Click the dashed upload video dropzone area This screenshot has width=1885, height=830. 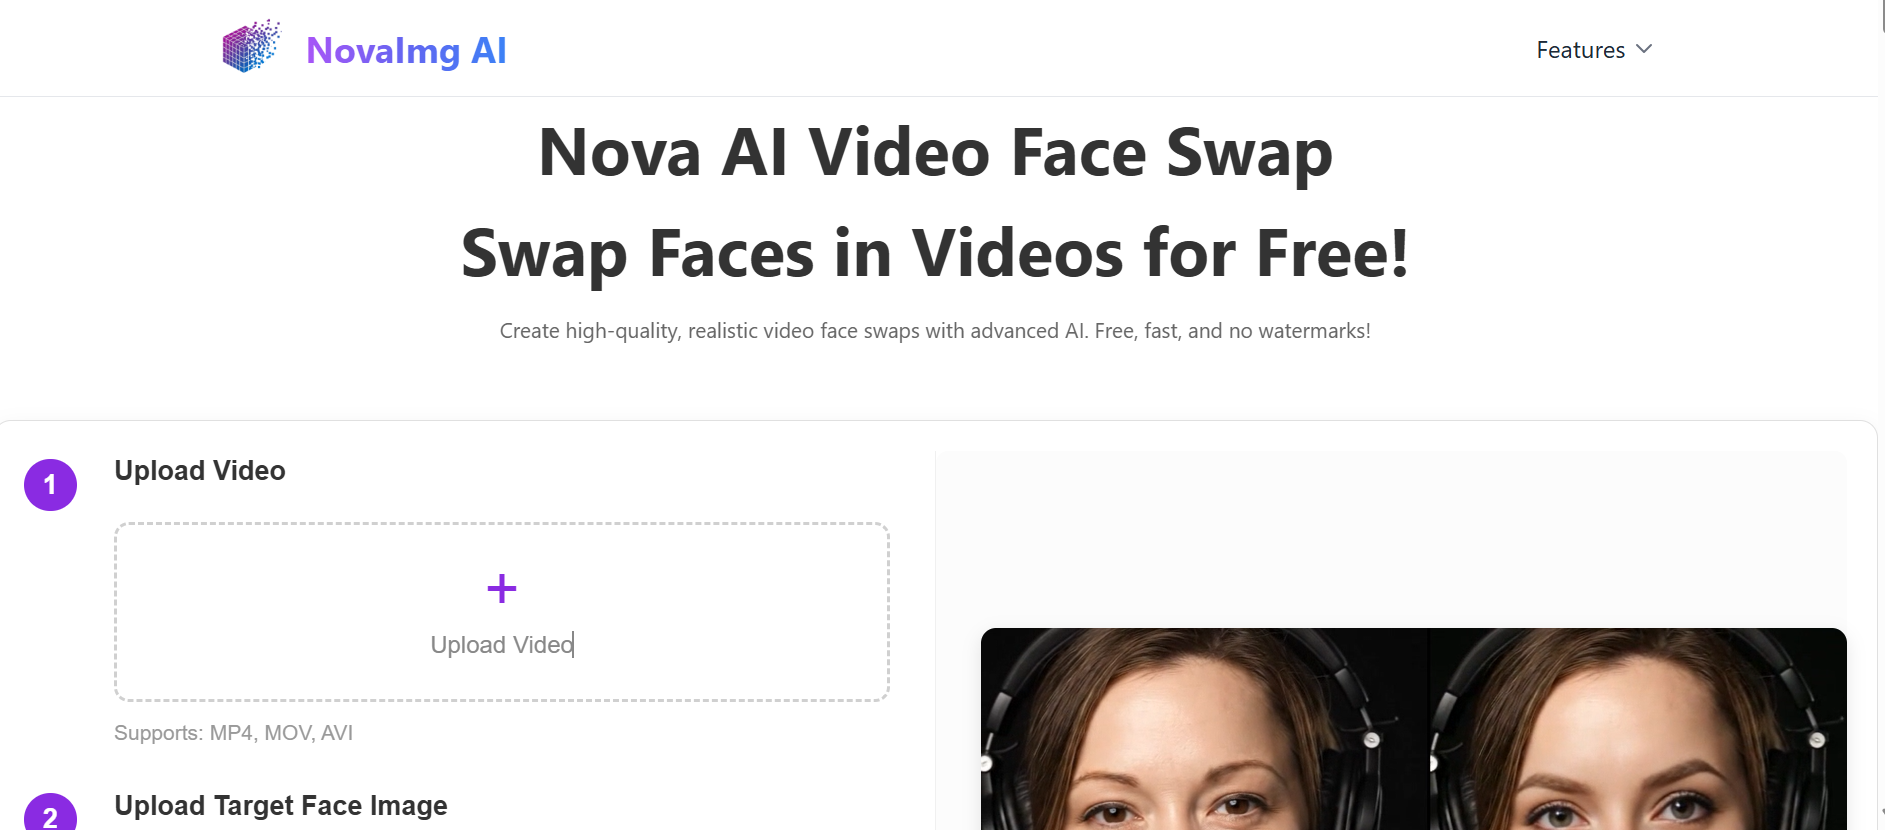click(x=502, y=612)
